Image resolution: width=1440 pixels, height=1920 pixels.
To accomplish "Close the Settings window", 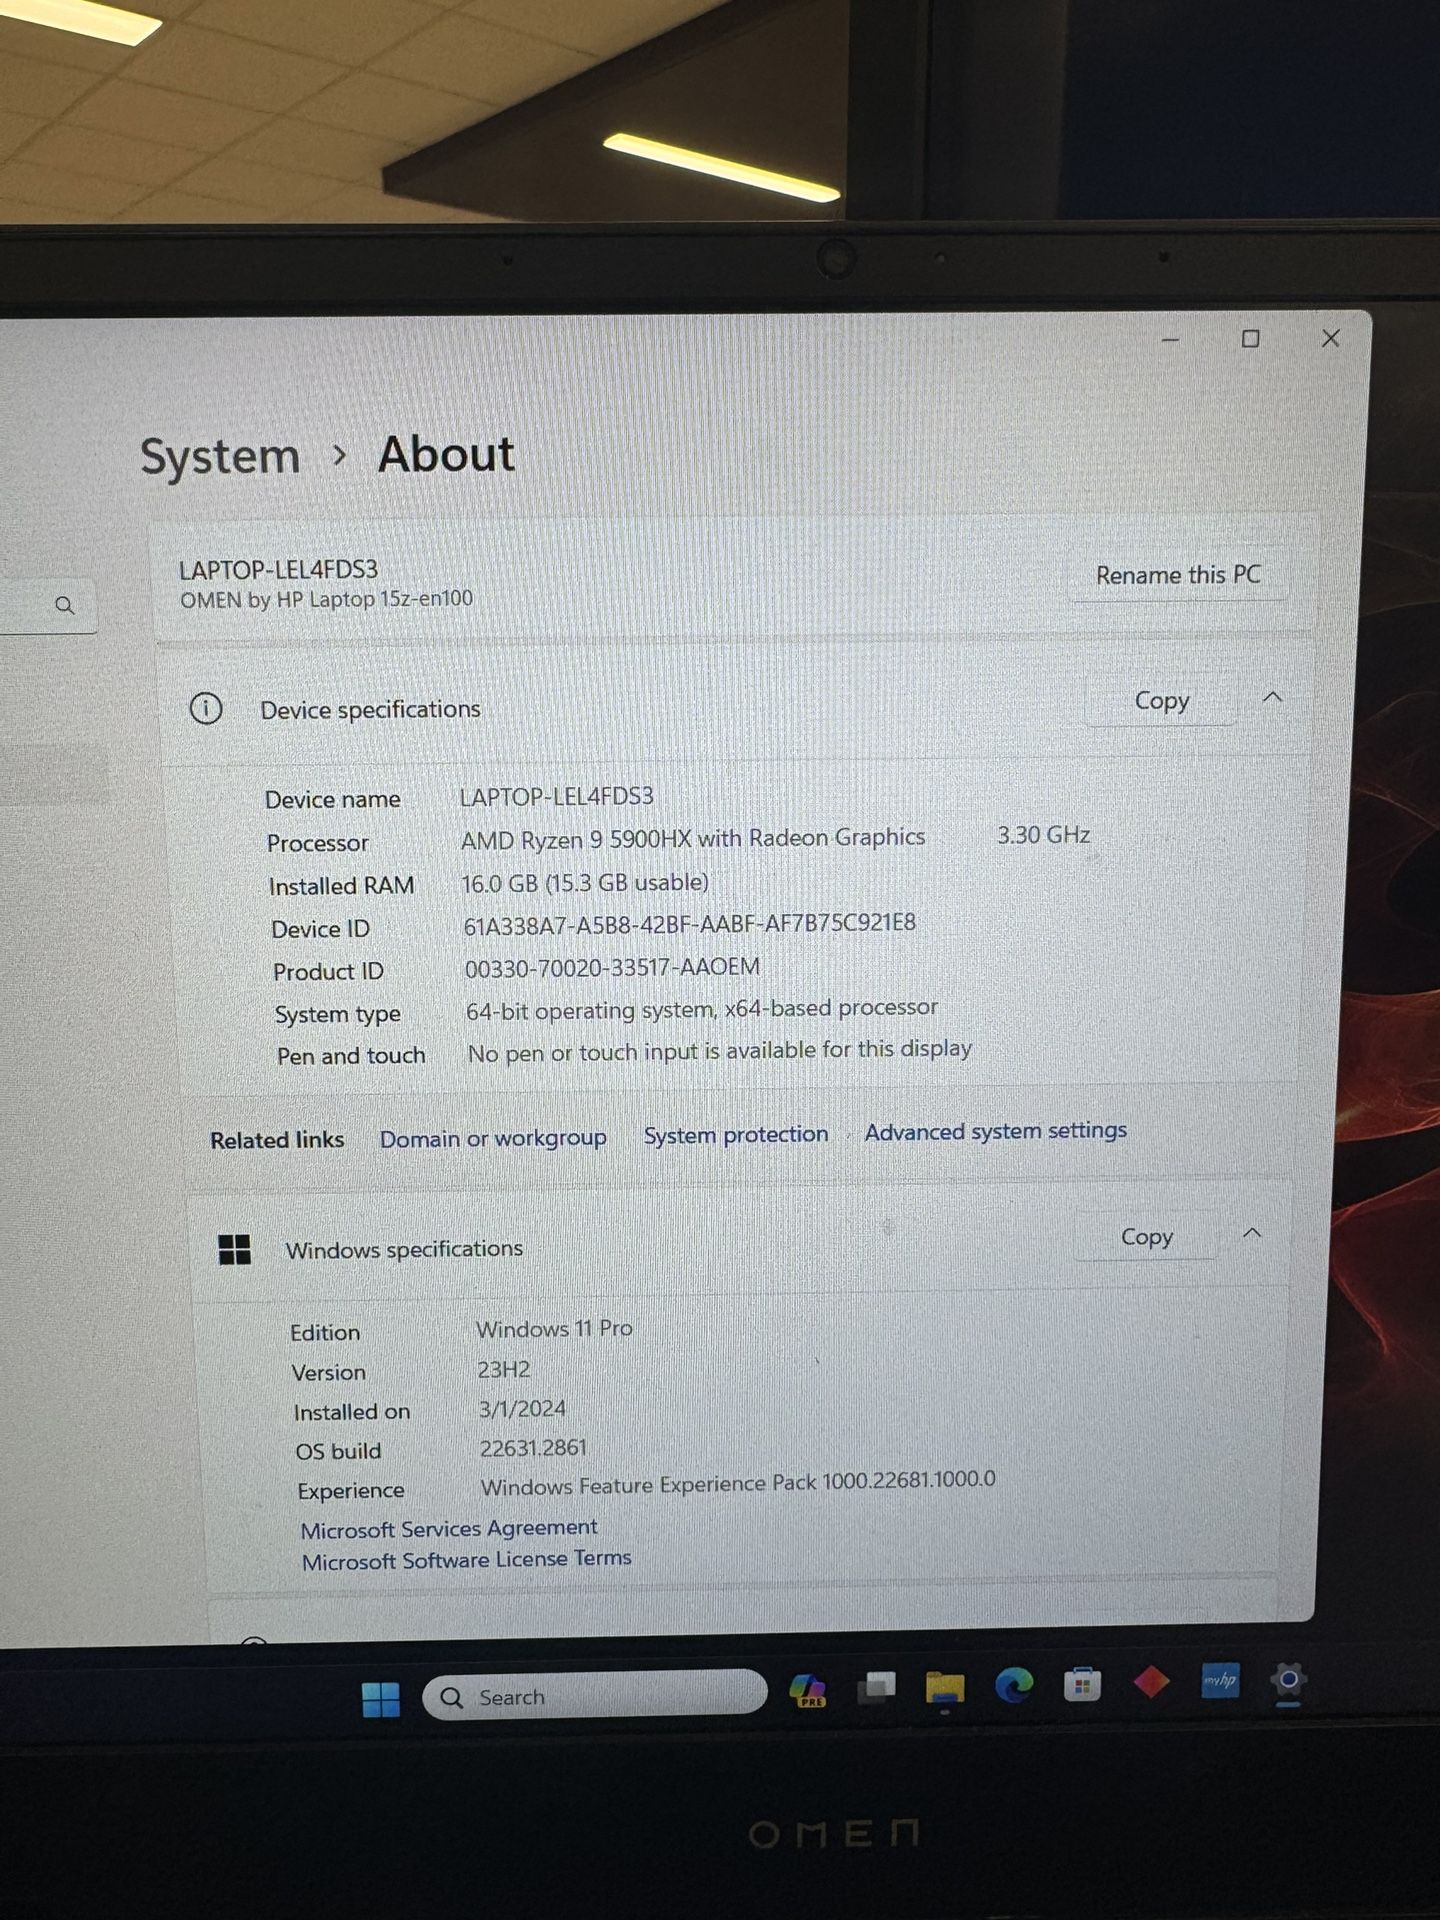I will click(1330, 339).
